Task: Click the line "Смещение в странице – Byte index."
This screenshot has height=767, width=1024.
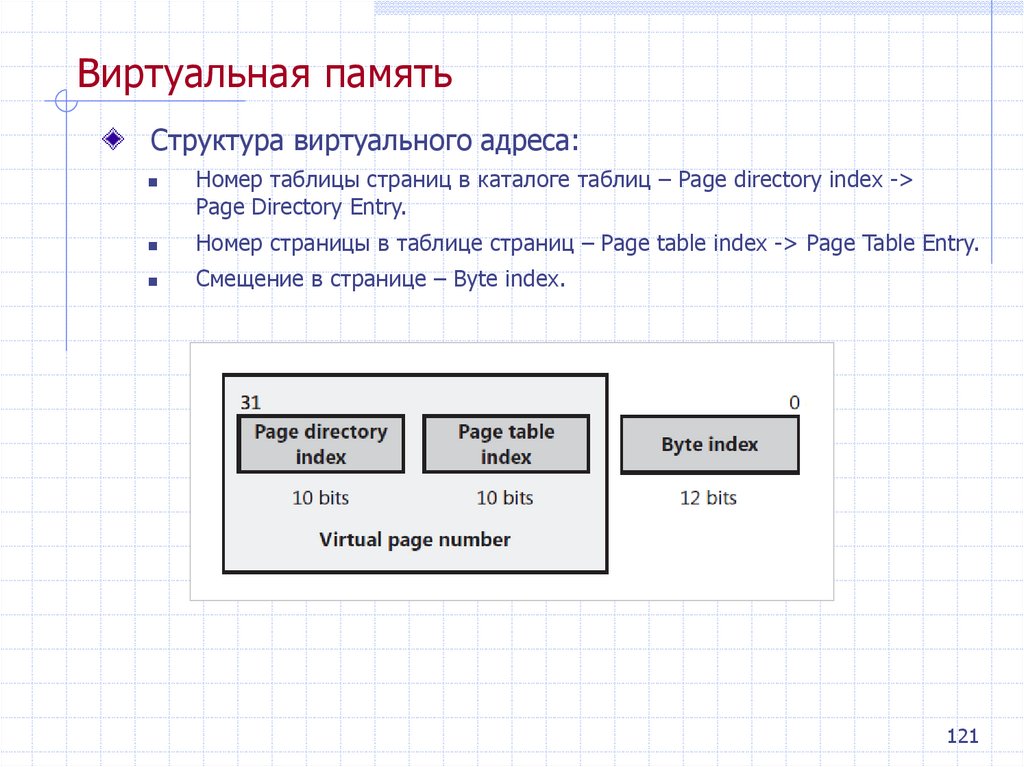Action: 380,279
